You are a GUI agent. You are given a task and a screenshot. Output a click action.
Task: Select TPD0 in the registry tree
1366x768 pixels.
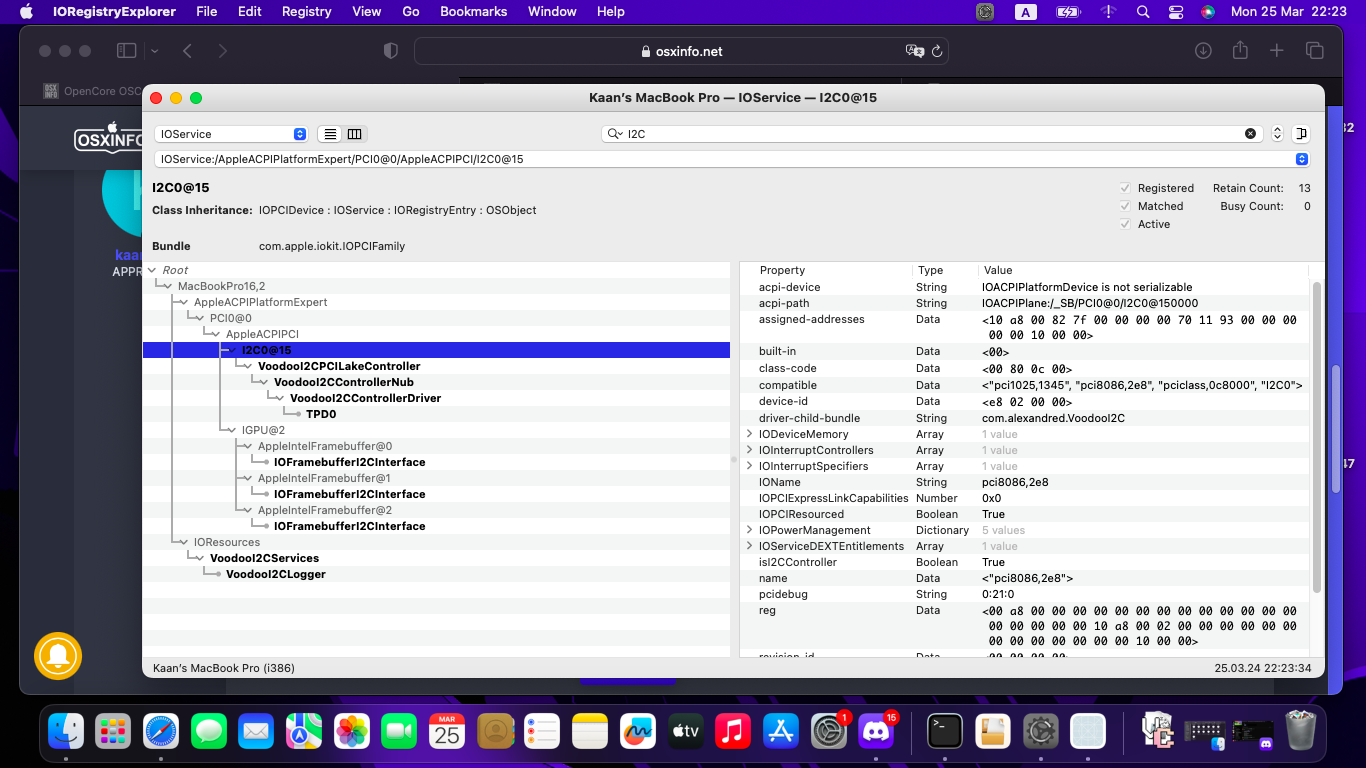pyautogui.click(x=321, y=414)
